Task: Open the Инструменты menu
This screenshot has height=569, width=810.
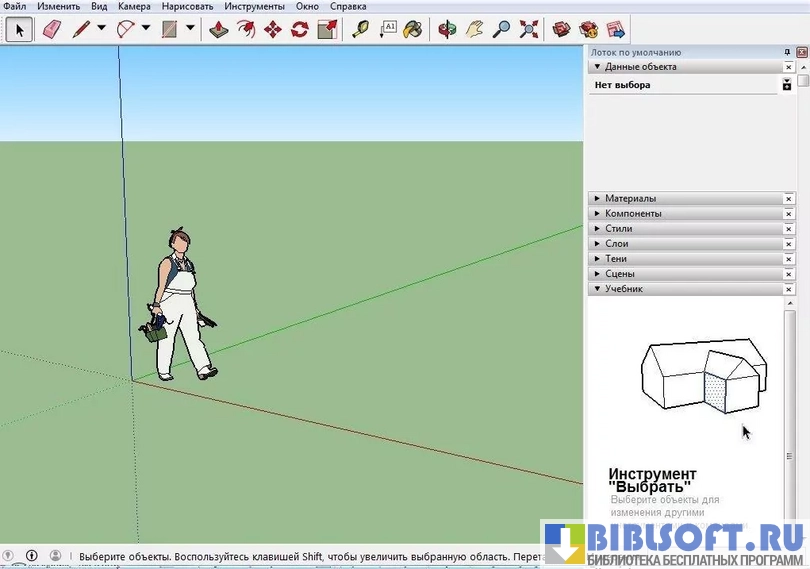Action: tap(254, 6)
